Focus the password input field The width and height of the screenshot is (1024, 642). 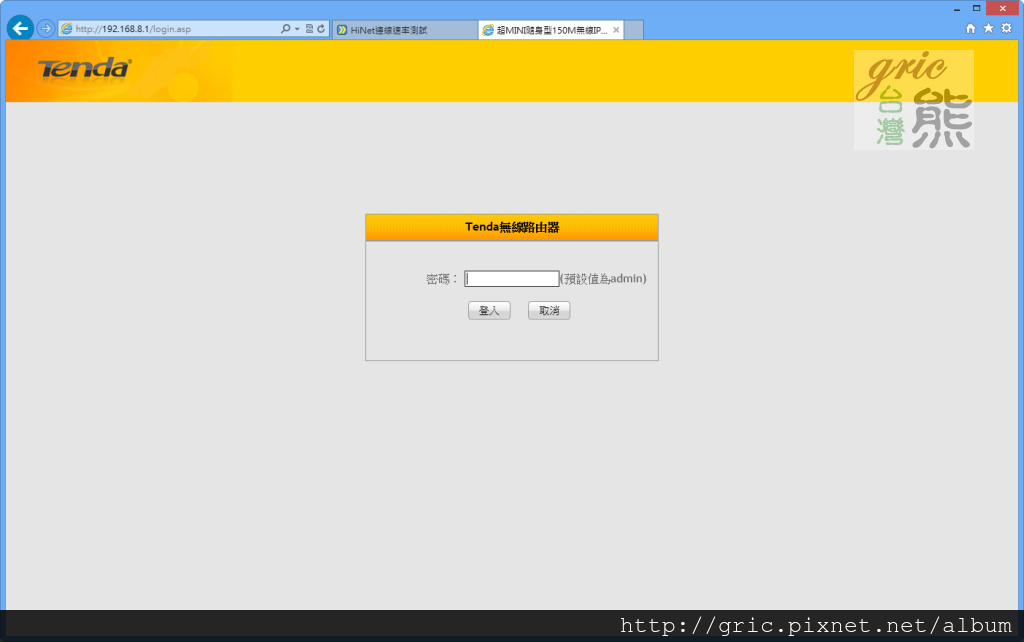511,279
